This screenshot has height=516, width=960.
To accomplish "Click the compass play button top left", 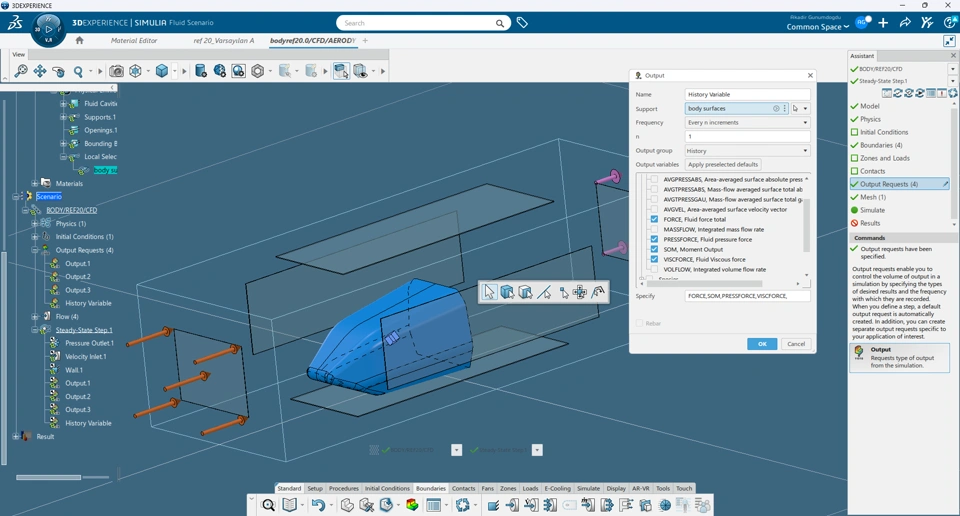I will pyautogui.click(x=48, y=28).
